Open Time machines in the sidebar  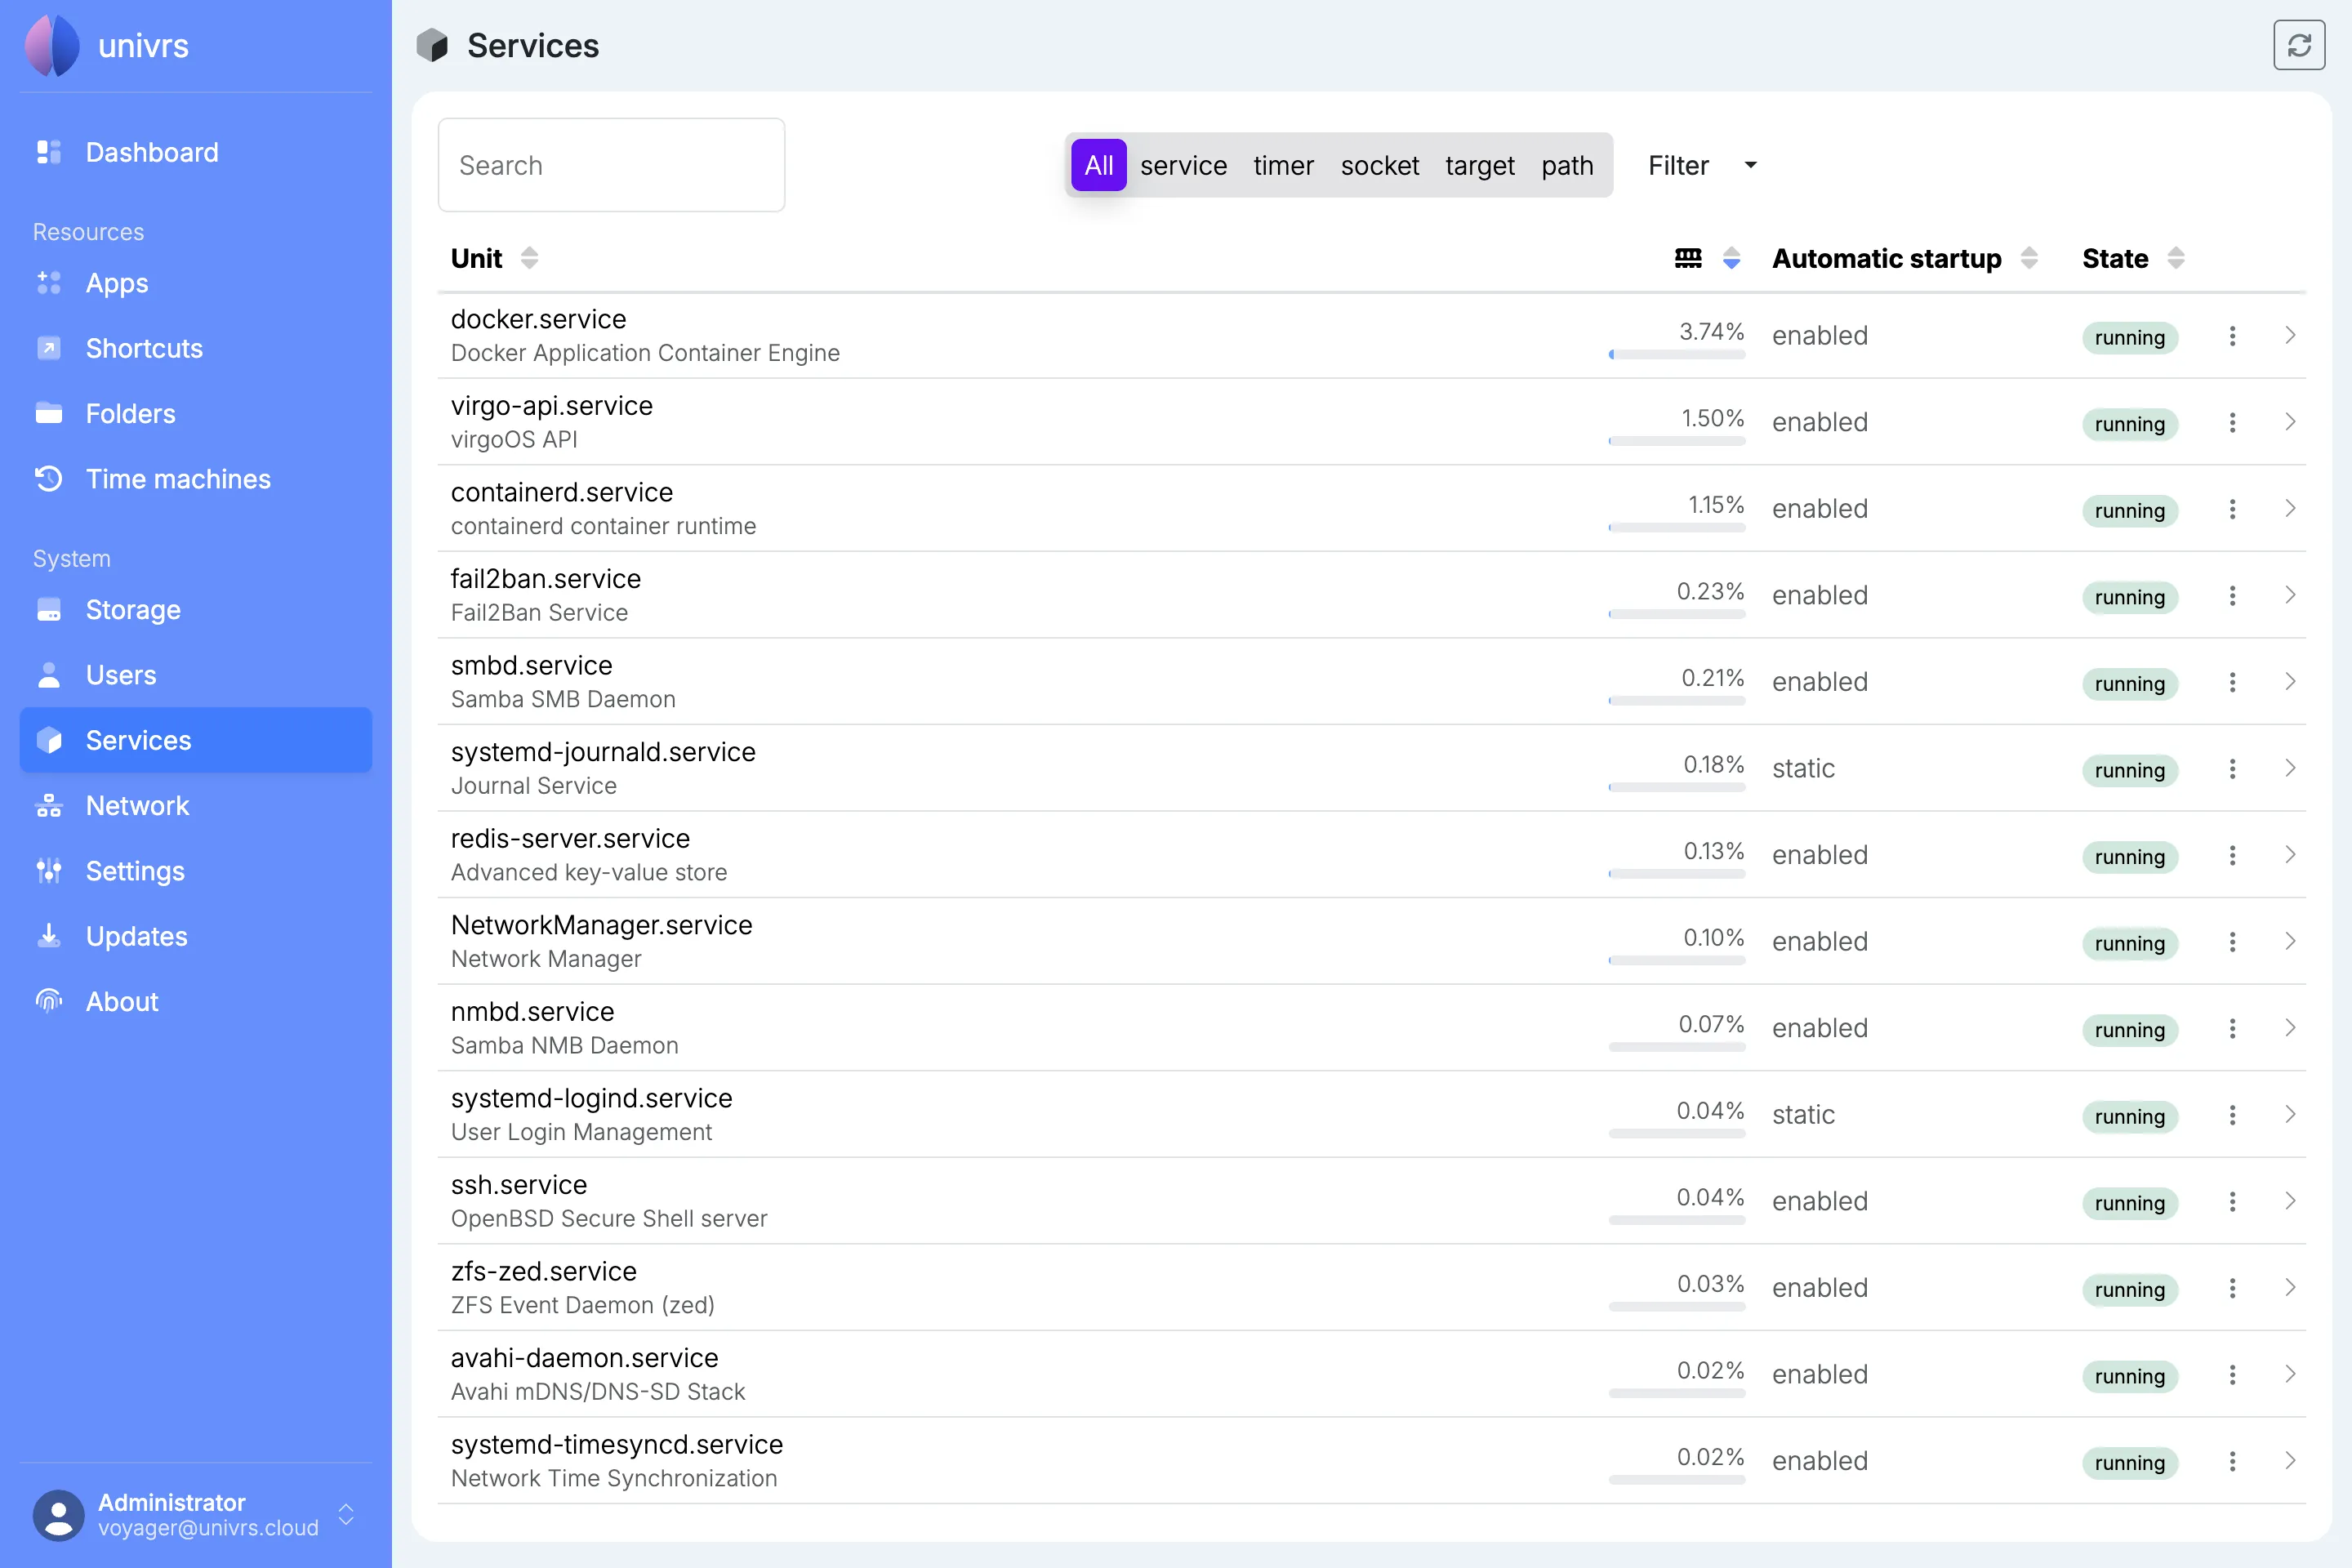point(195,479)
